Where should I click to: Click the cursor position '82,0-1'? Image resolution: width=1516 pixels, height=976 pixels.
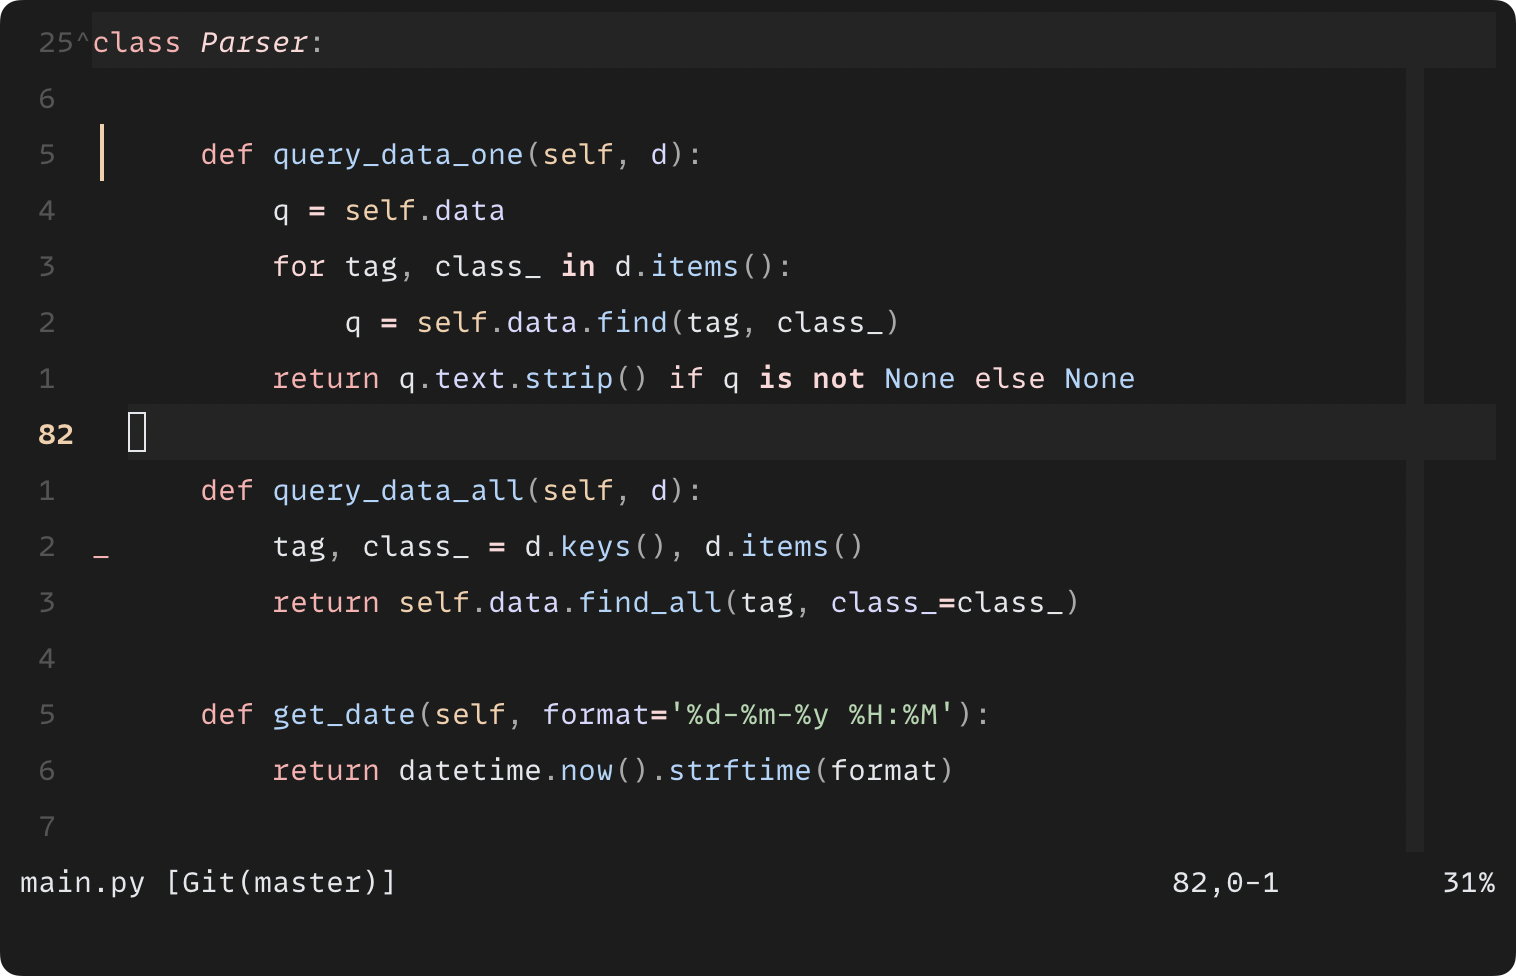point(1225,882)
